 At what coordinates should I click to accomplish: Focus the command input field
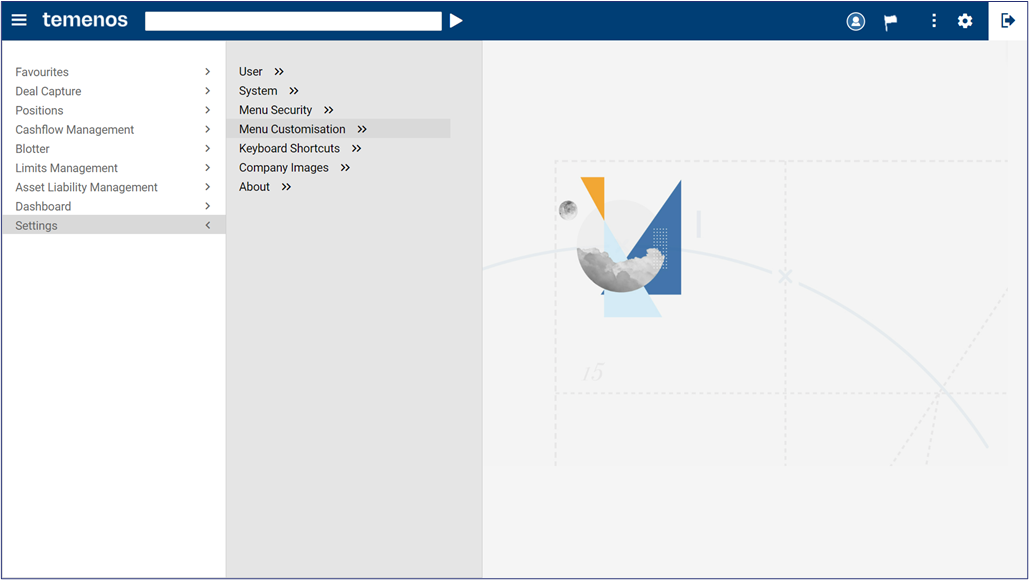293,21
